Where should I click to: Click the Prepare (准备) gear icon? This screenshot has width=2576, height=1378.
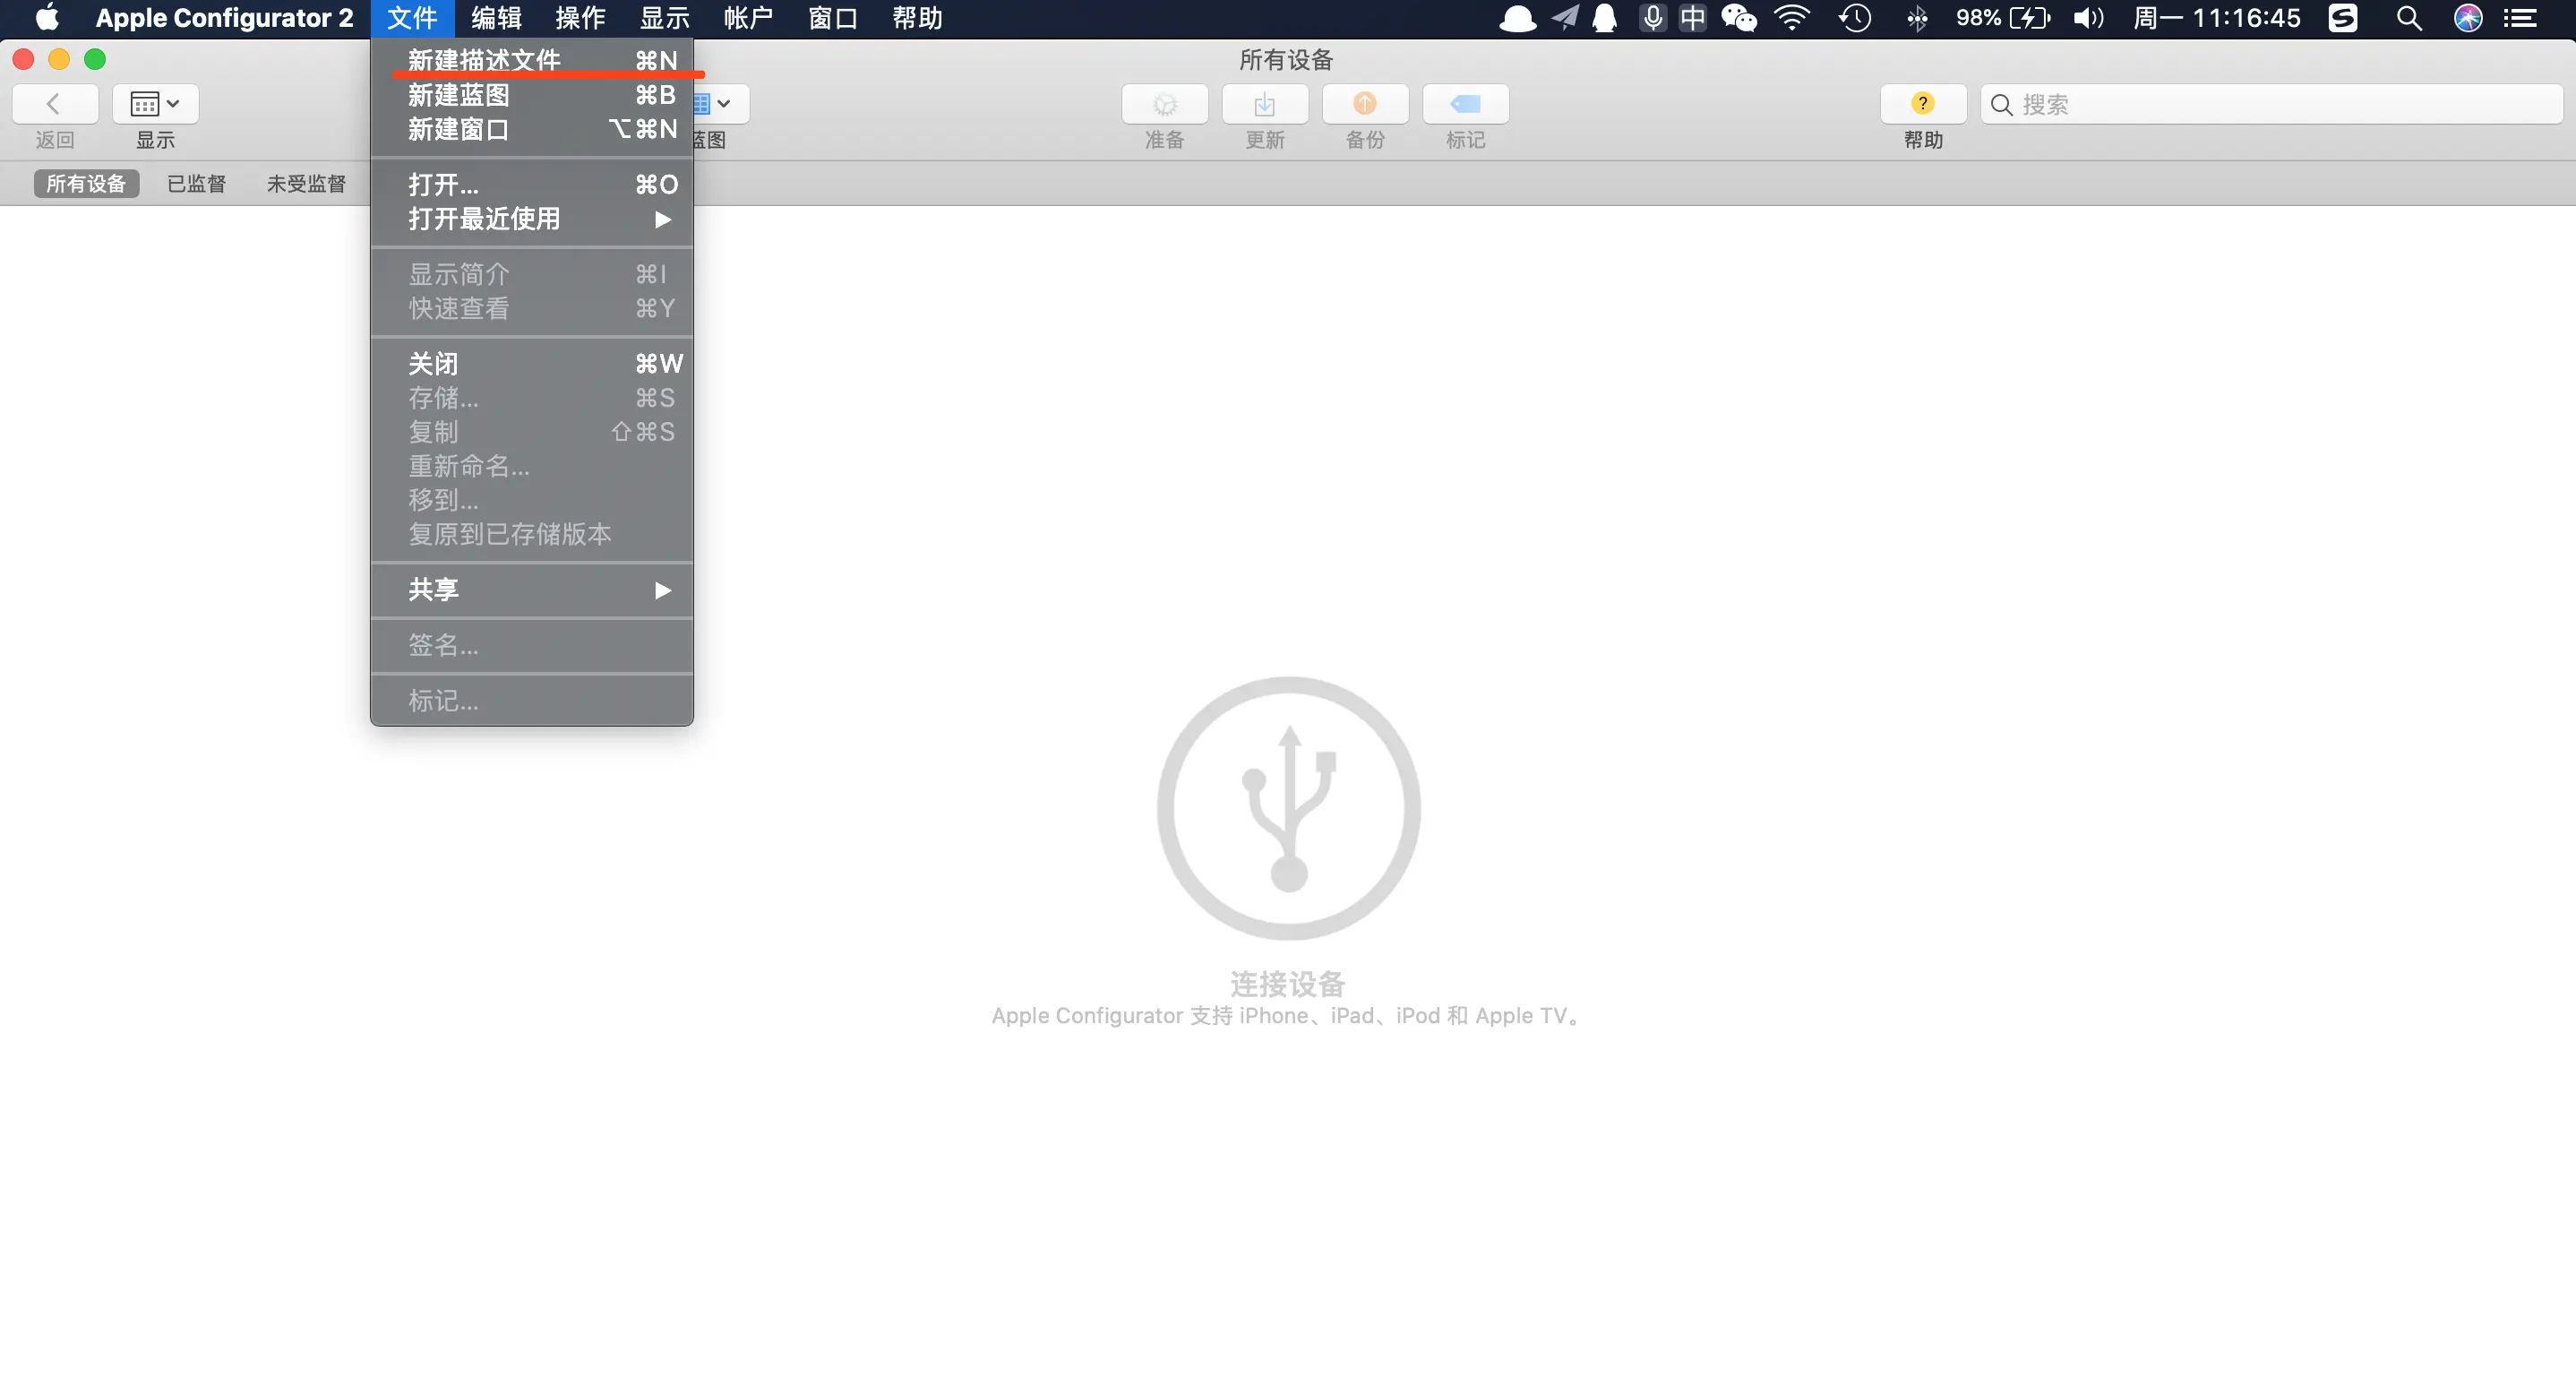click(x=1164, y=104)
